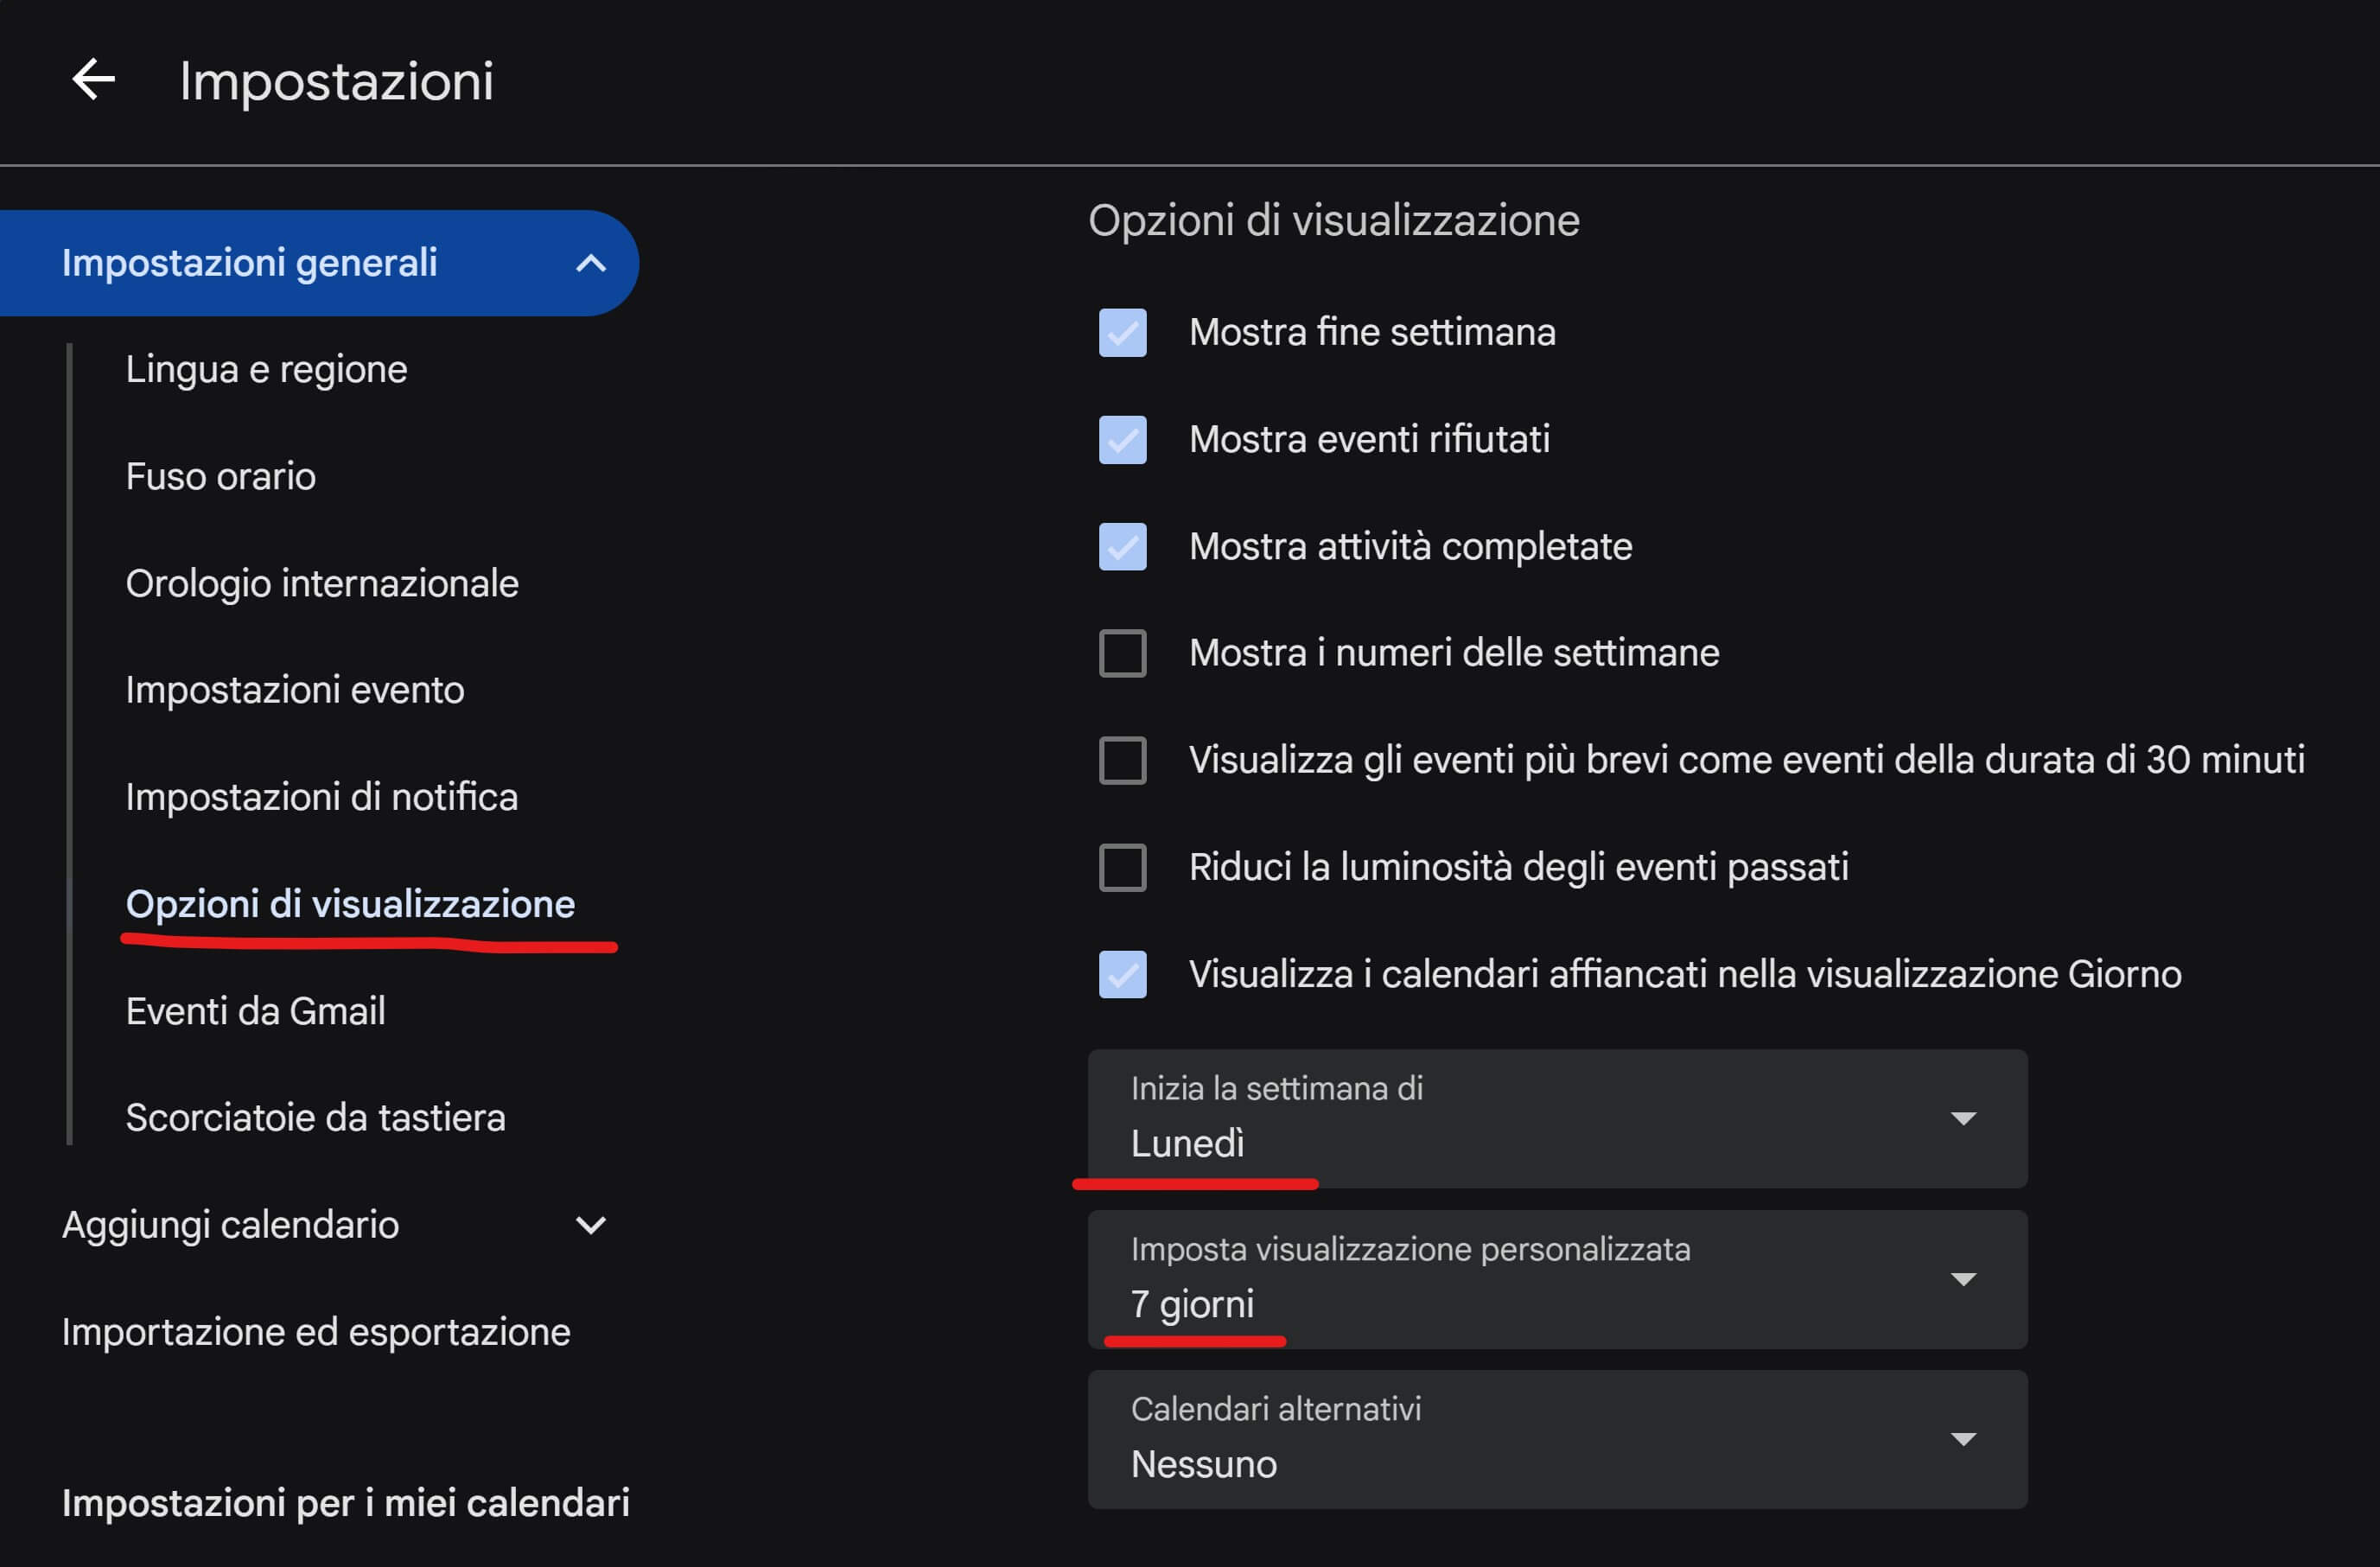The width and height of the screenshot is (2380, 1567).
Task: Expand the Aggiungi calendario chevron
Action: coord(591,1225)
